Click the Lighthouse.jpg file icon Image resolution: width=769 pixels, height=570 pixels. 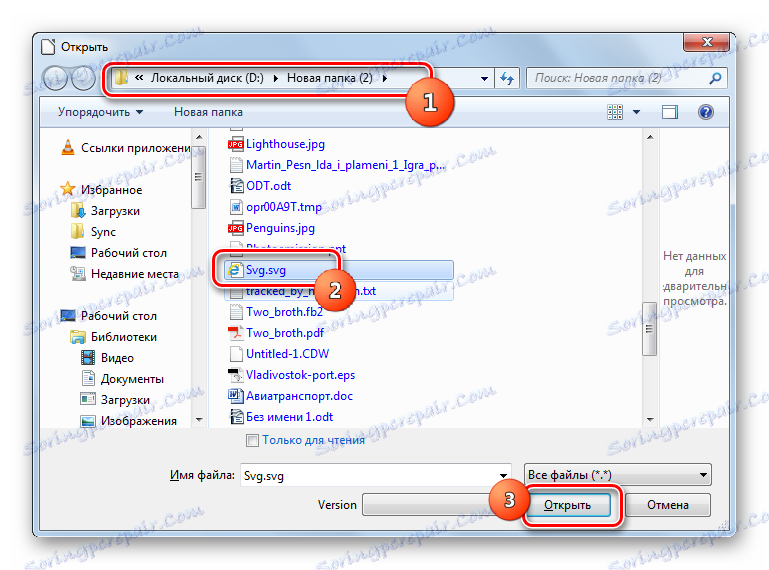(x=236, y=144)
